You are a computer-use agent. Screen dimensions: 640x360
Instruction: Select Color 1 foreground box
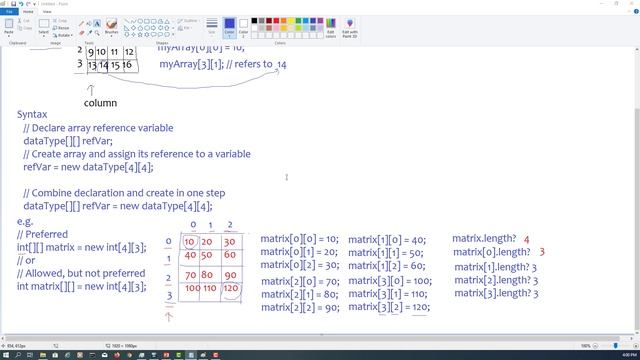[x=229, y=28]
